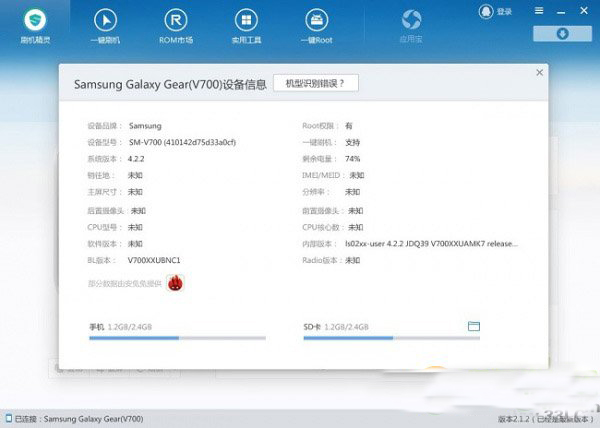Close the device info dialog

pyautogui.click(x=540, y=73)
